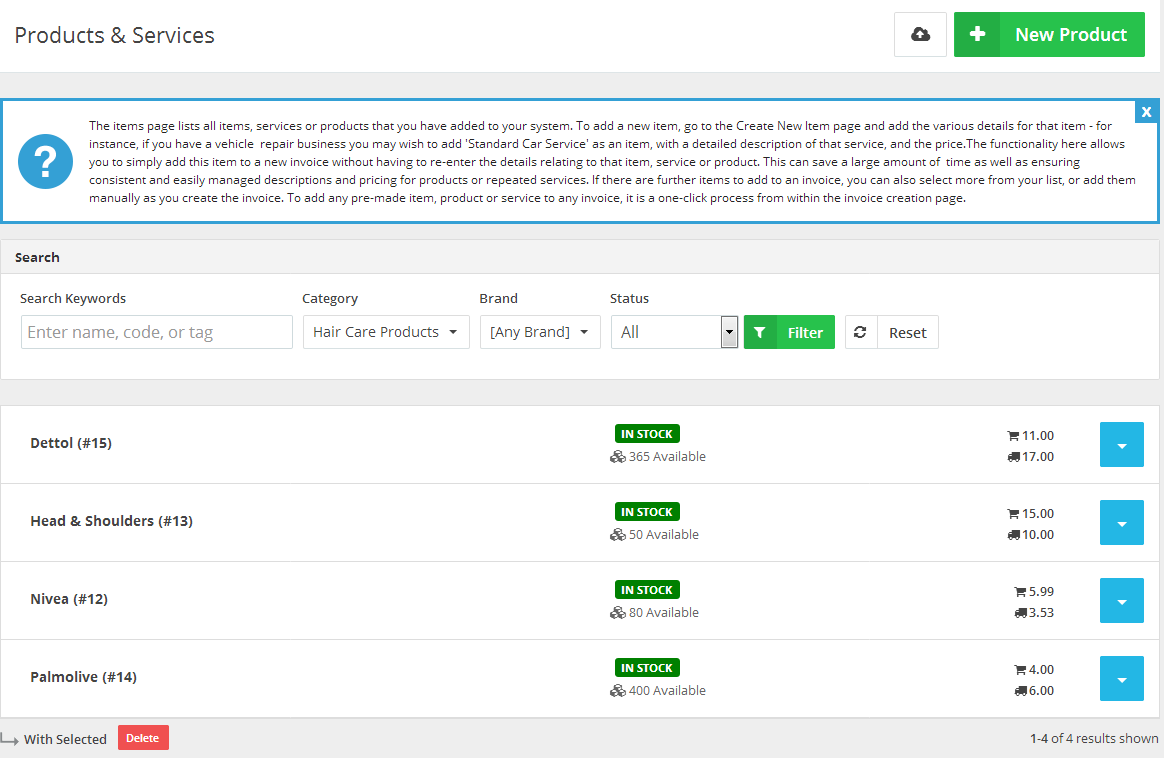This screenshot has width=1164, height=758.
Task: Expand actions dropdown for Dettol row
Action: (1121, 445)
